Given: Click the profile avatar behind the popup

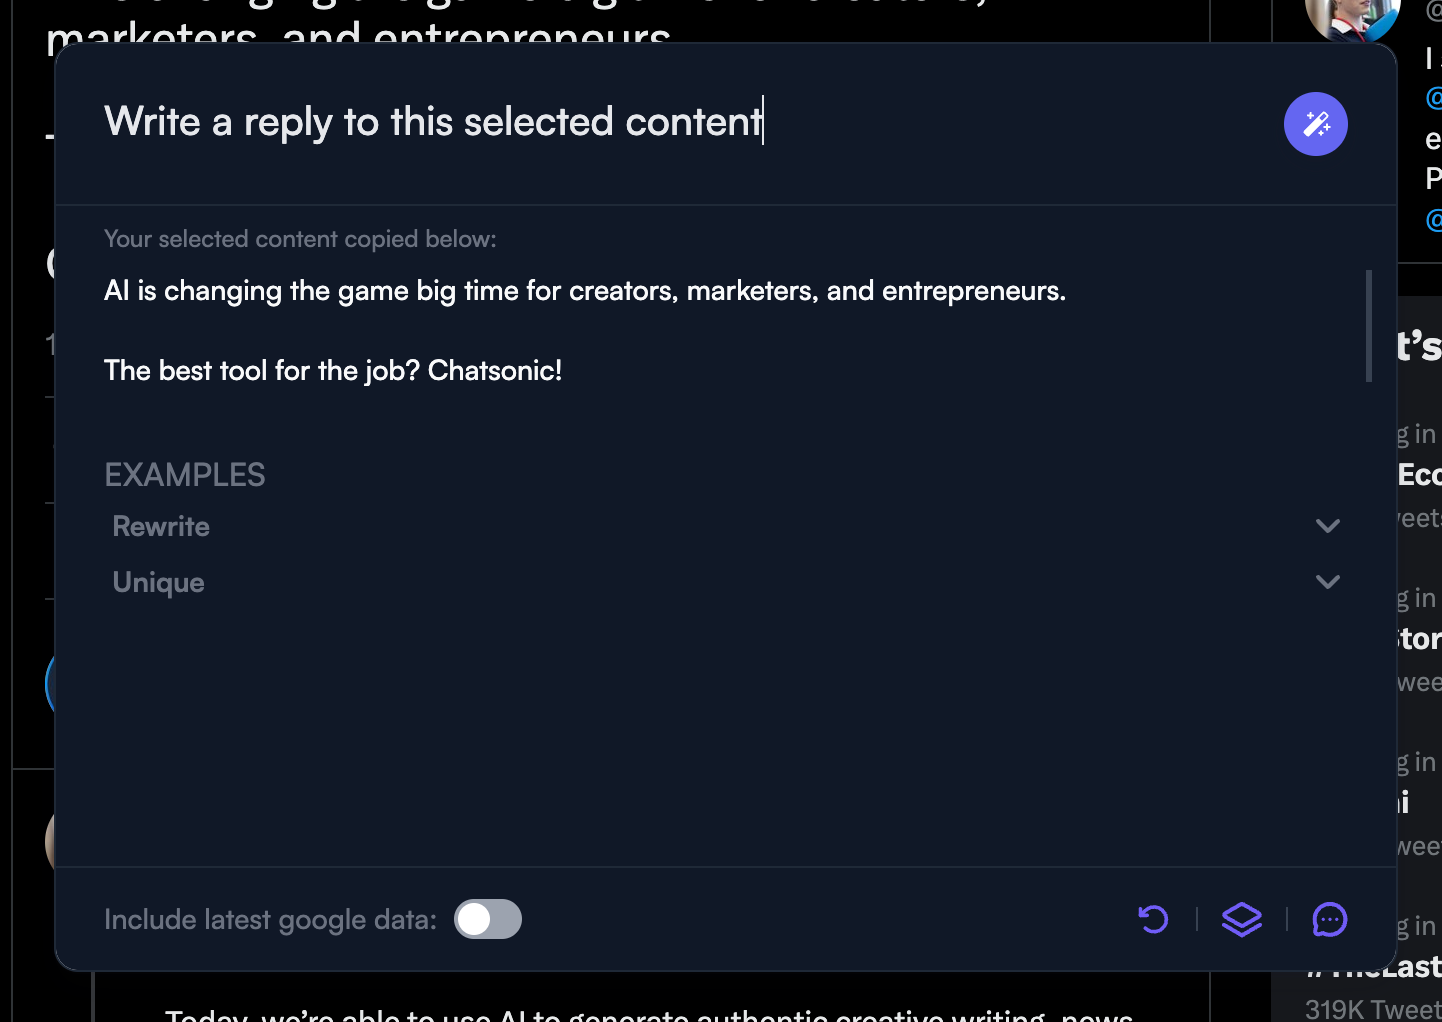Looking at the screenshot, I should [x=1352, y=18].
